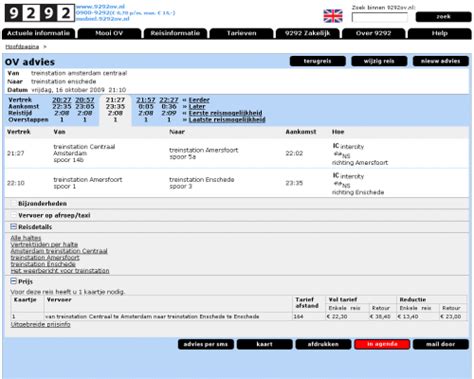Click the NS logo in richting Enschede row
Viewport: 474px width, 379px height.
point(342,185)
